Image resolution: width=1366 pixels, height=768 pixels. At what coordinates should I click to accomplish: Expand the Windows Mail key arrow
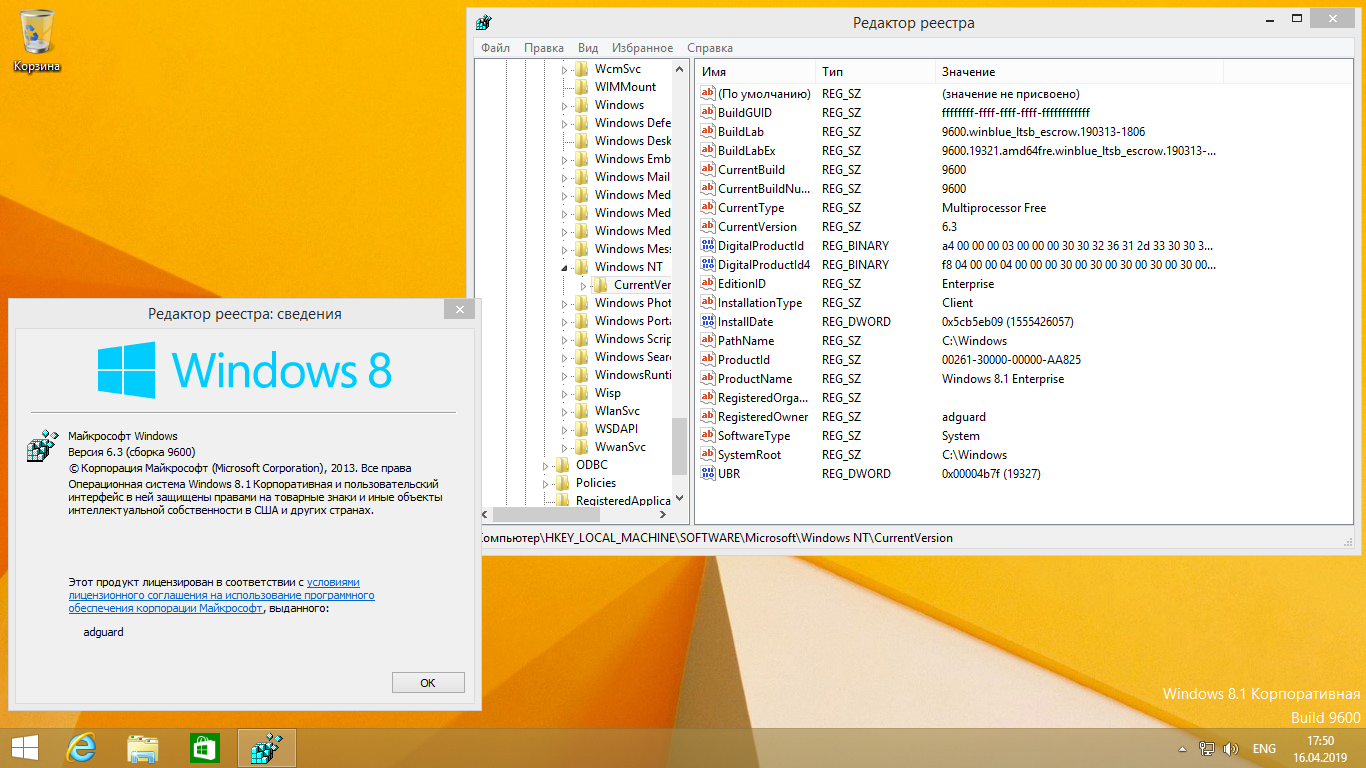tap(565, 177)
